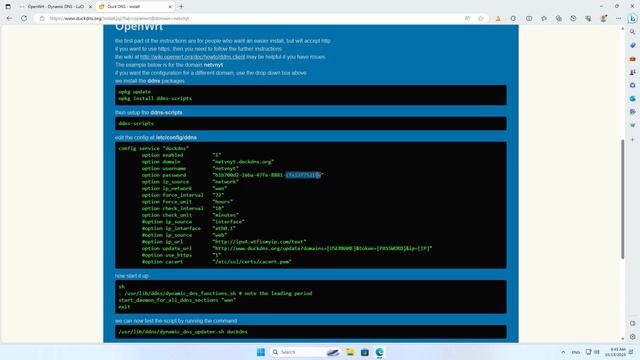
Task: Click the "#option cacert" line
Action: coord(216,262)
